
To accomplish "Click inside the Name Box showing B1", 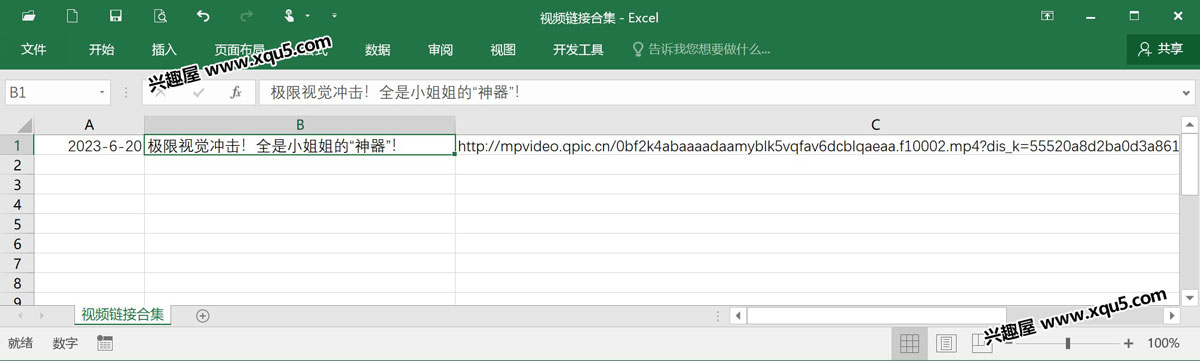I will (50, 92).
